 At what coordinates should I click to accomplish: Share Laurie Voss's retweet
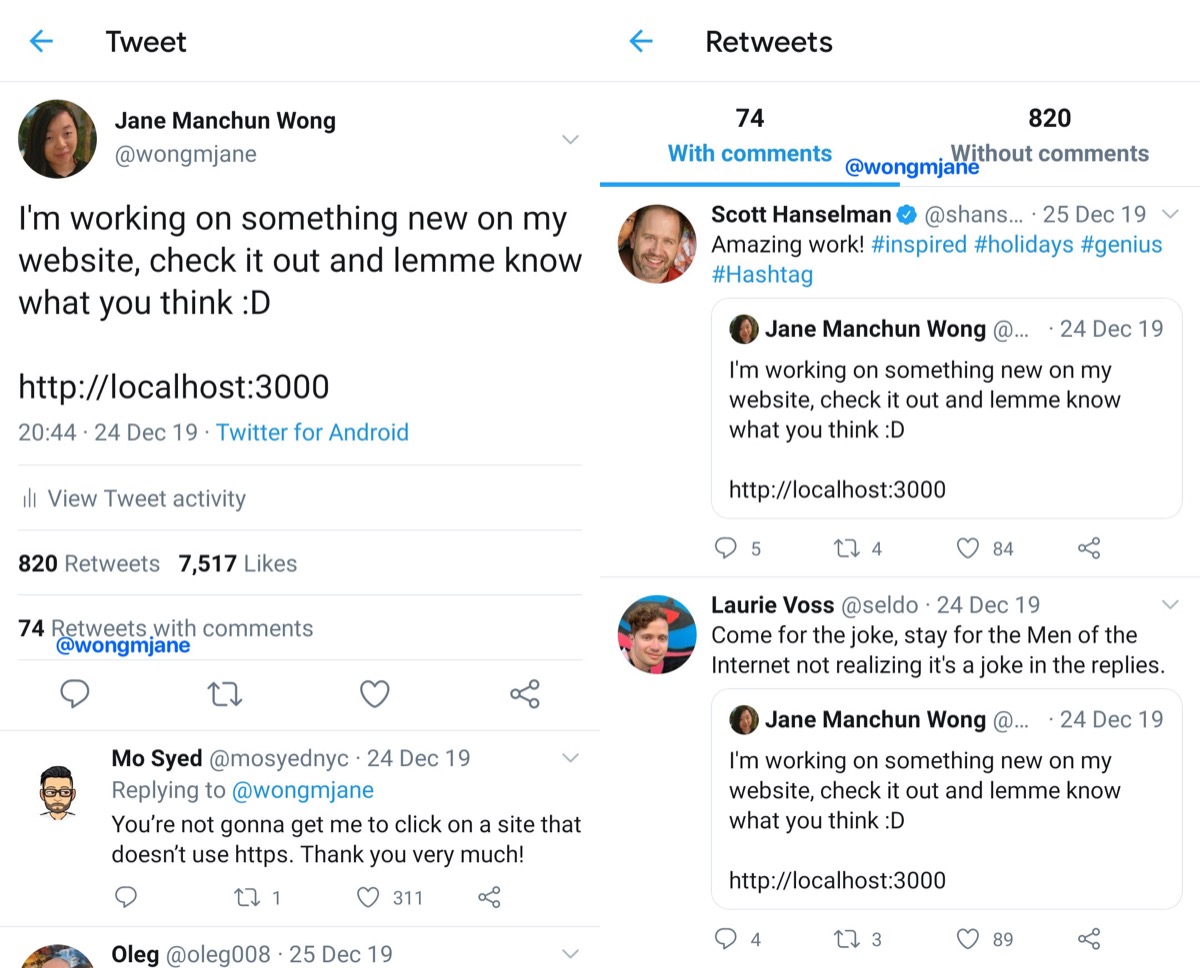pos(1088,939)
